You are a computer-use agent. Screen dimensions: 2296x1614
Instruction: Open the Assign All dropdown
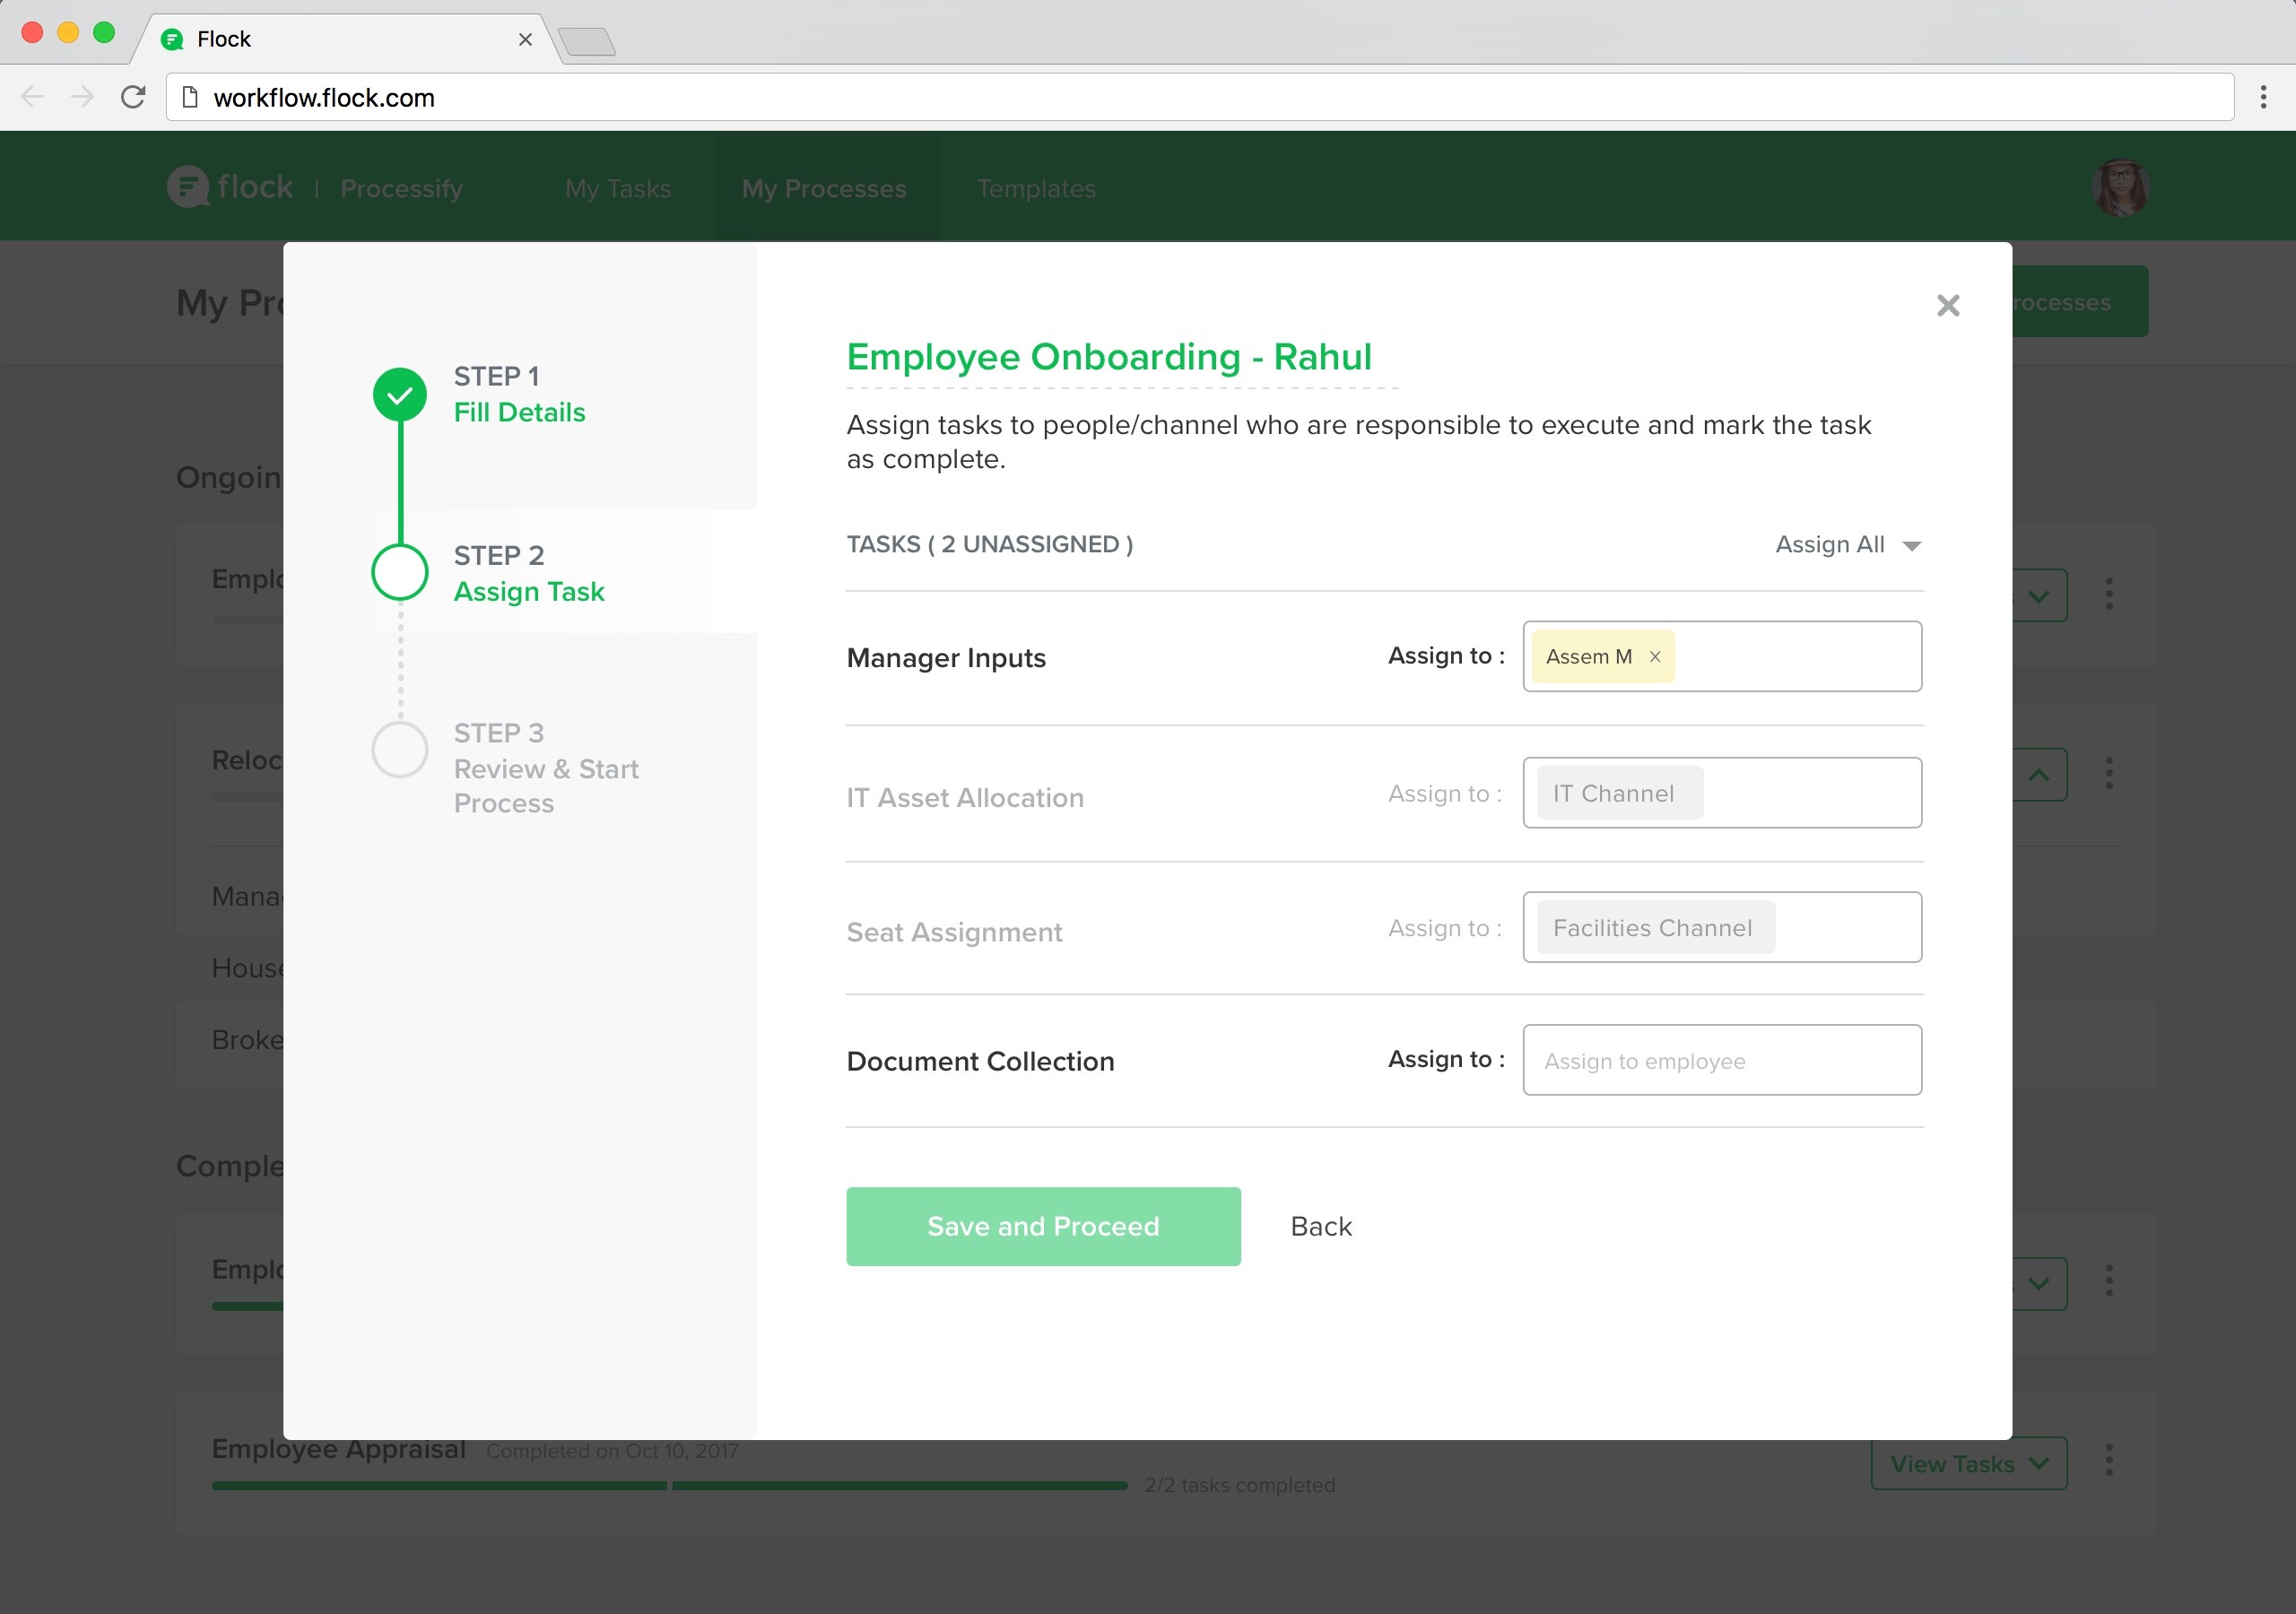[1848, 544]
